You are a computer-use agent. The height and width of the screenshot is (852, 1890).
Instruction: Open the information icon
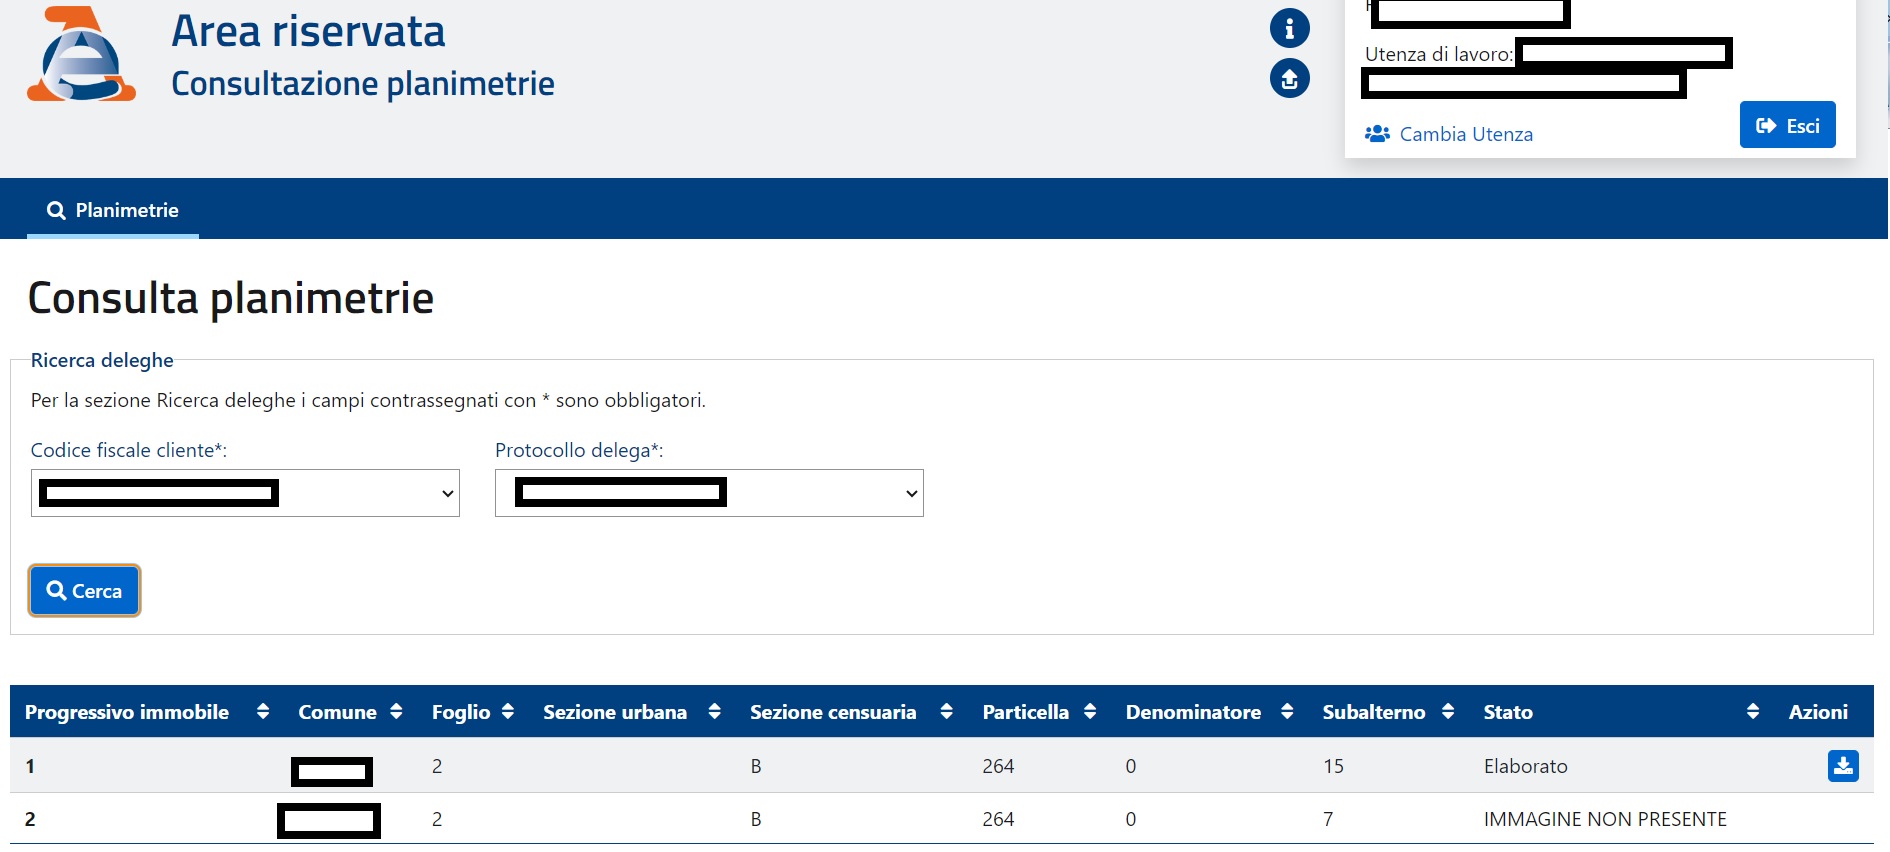point(1289,29)
